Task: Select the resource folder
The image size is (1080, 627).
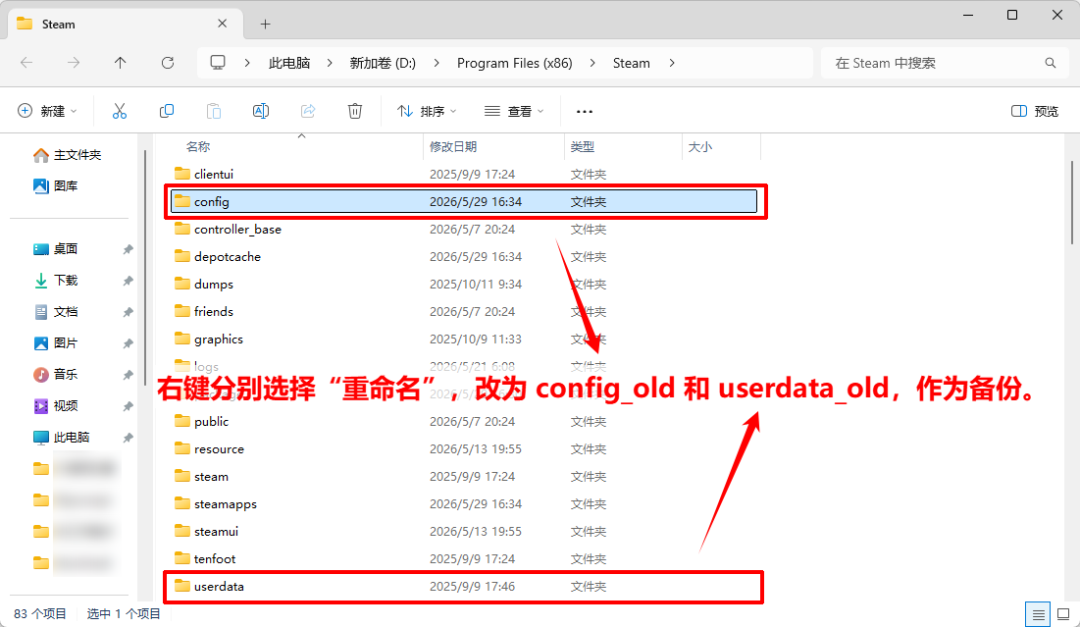Action: tap(464, 449)
